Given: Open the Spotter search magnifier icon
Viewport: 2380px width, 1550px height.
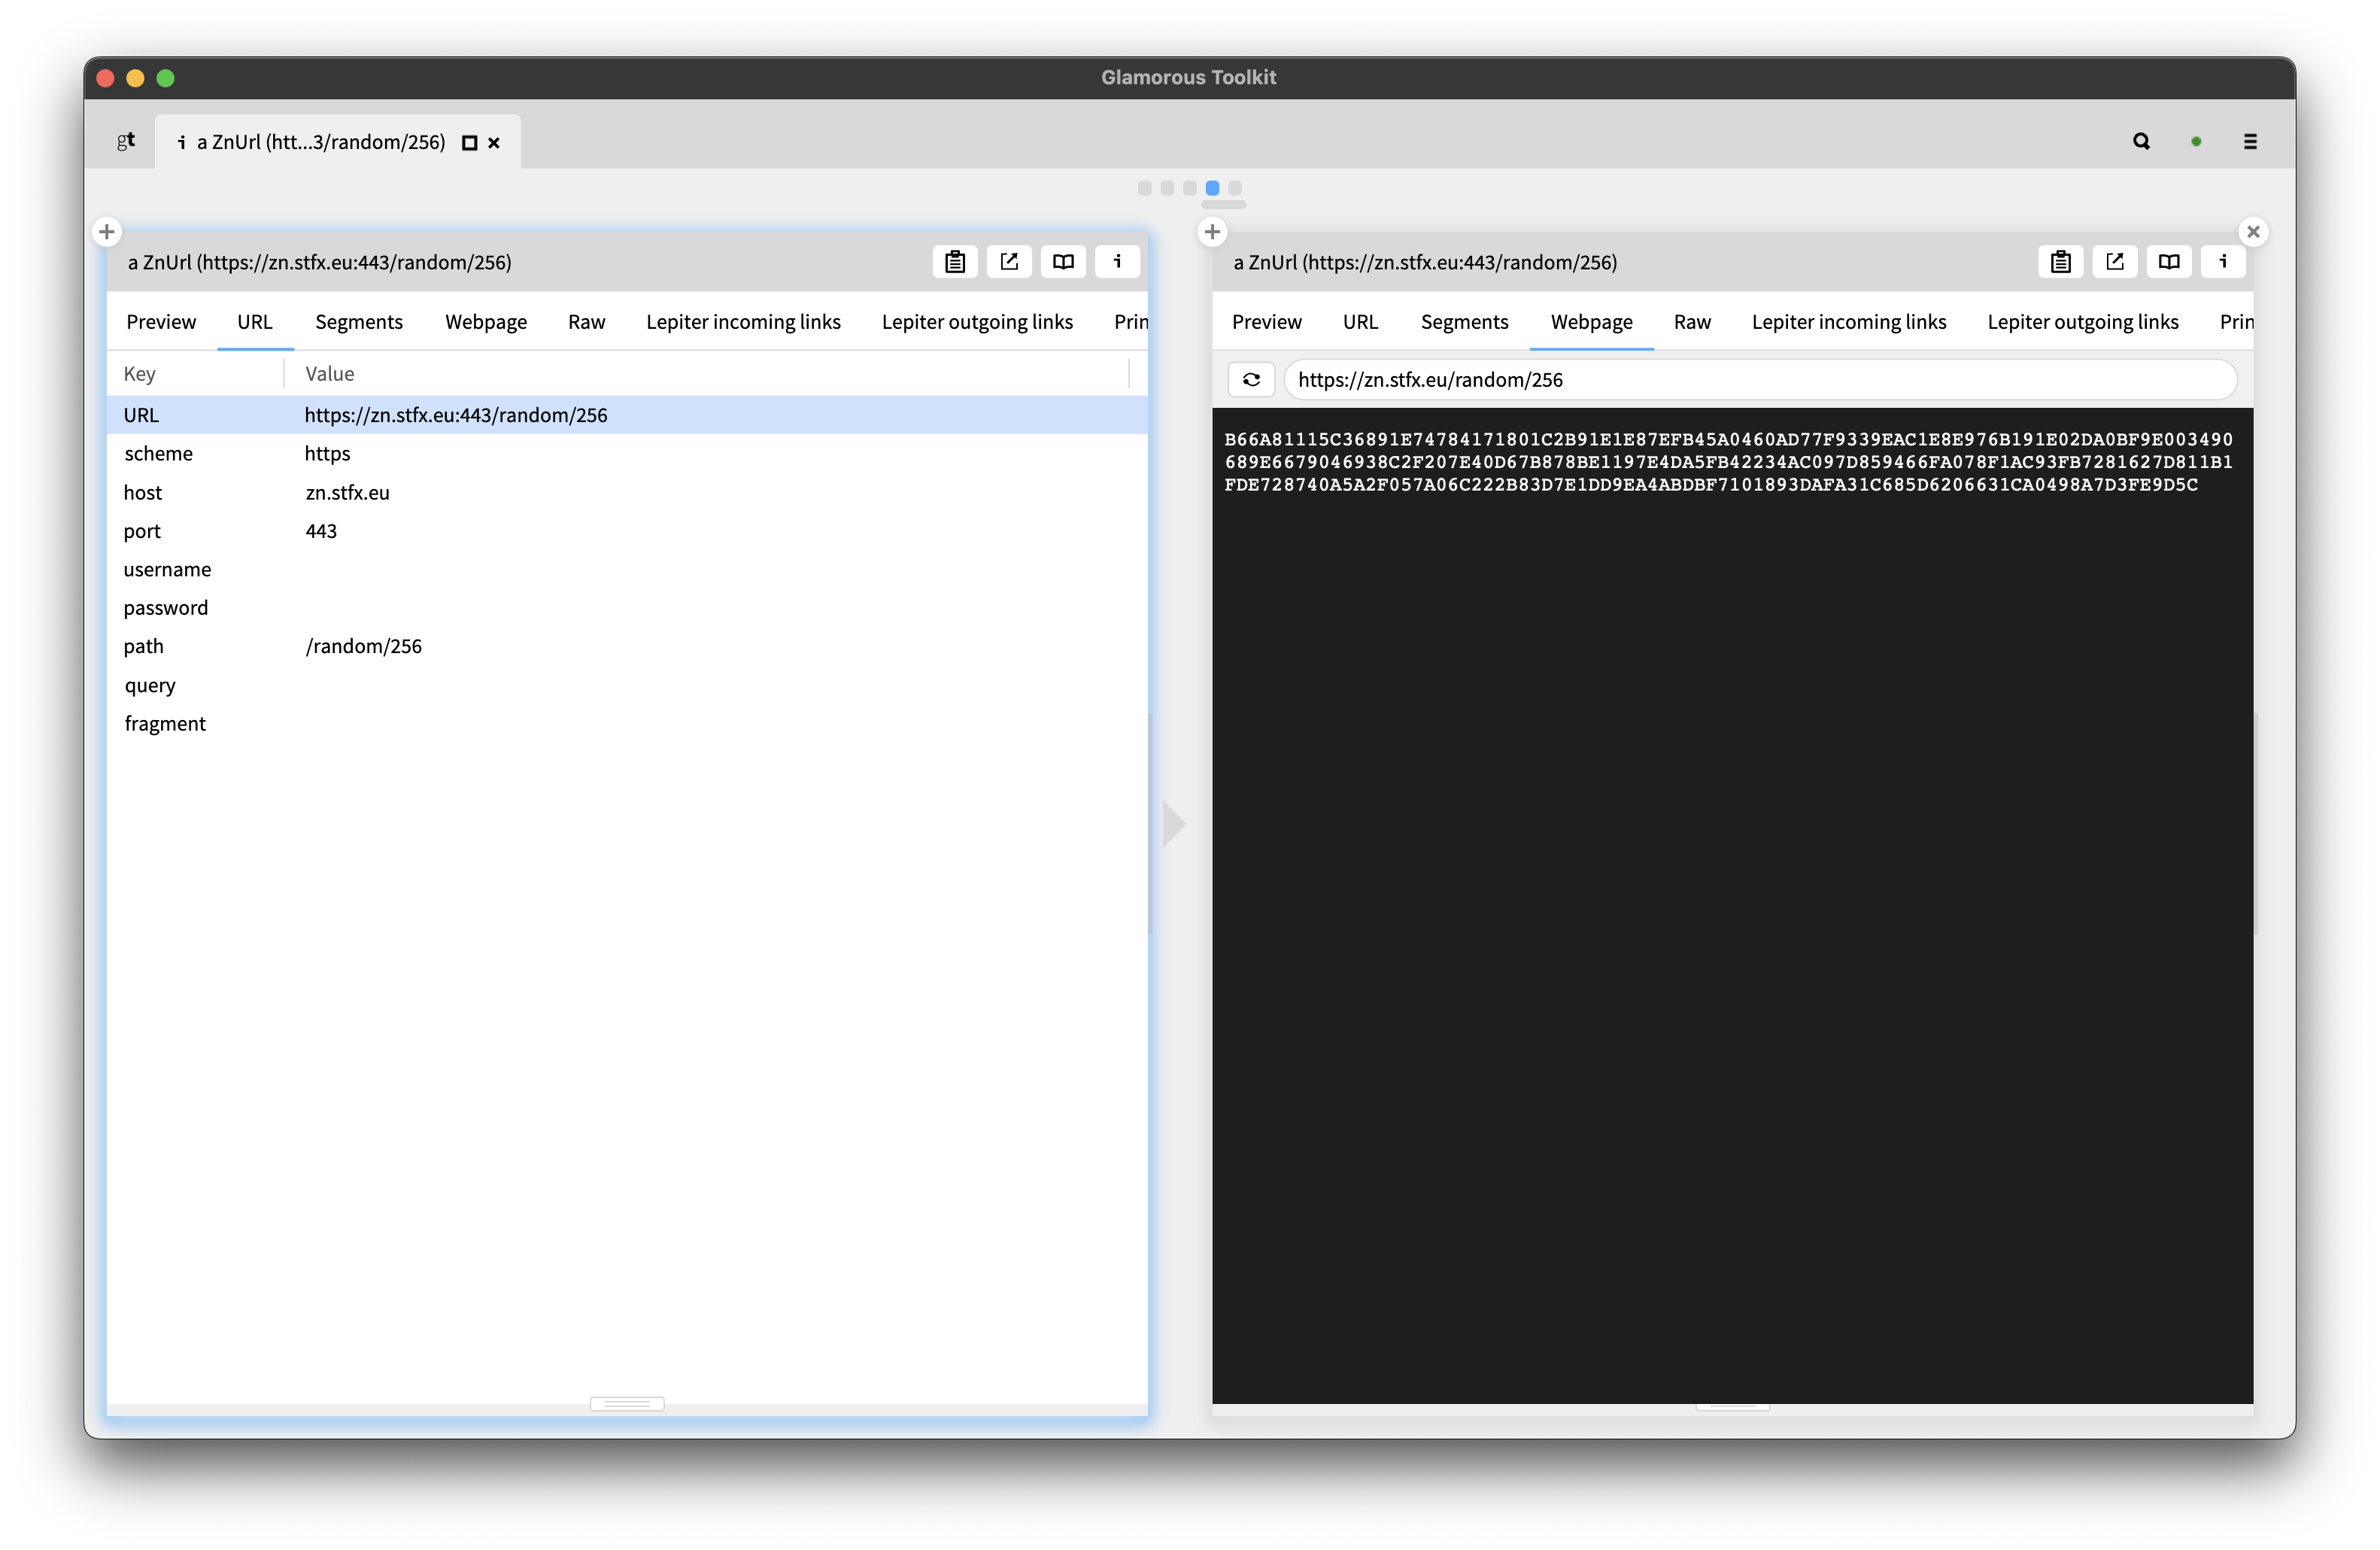Looking at the screenshot, I should (x=2141, y=142).
